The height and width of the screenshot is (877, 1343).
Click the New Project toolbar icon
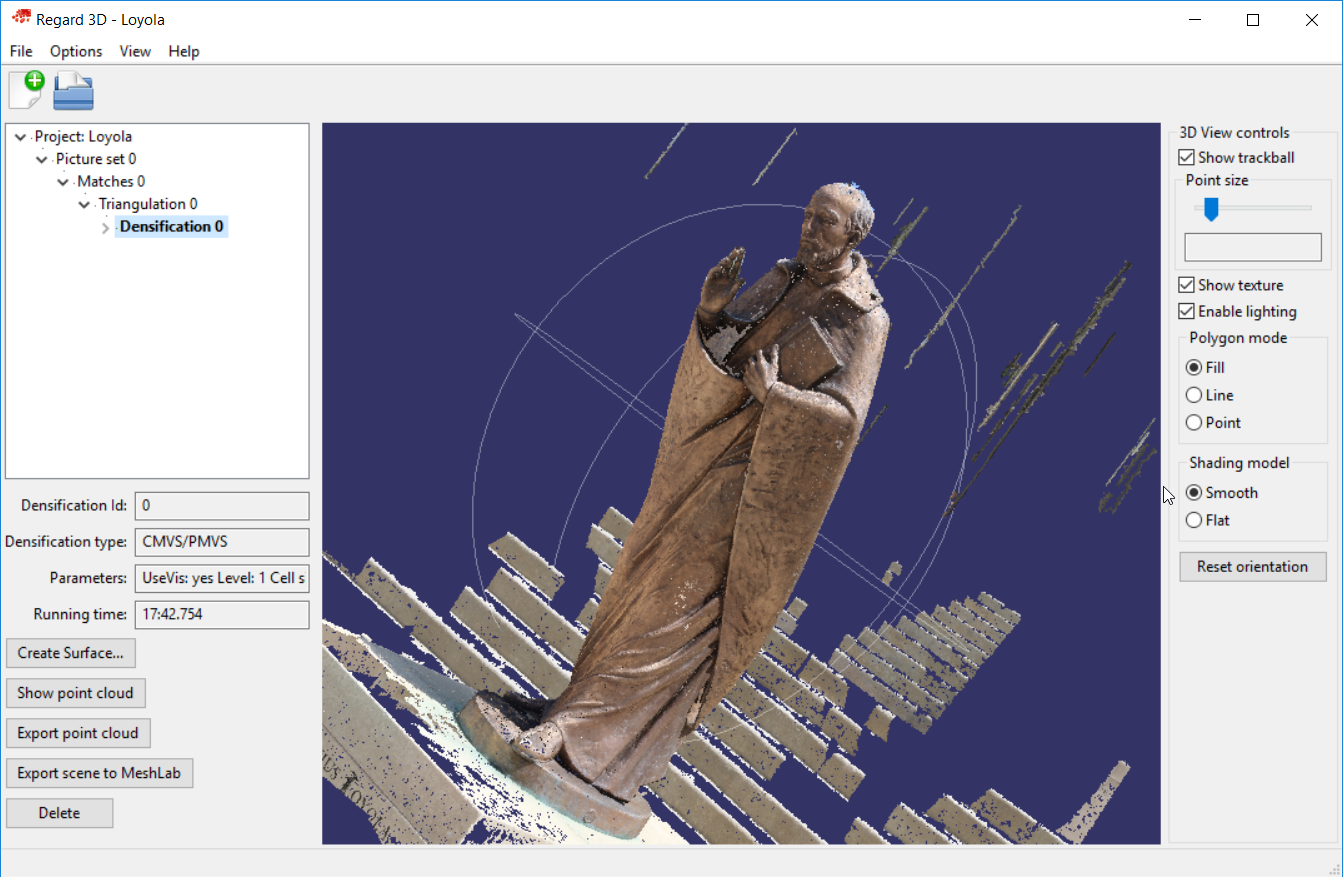tap(26, 90)
